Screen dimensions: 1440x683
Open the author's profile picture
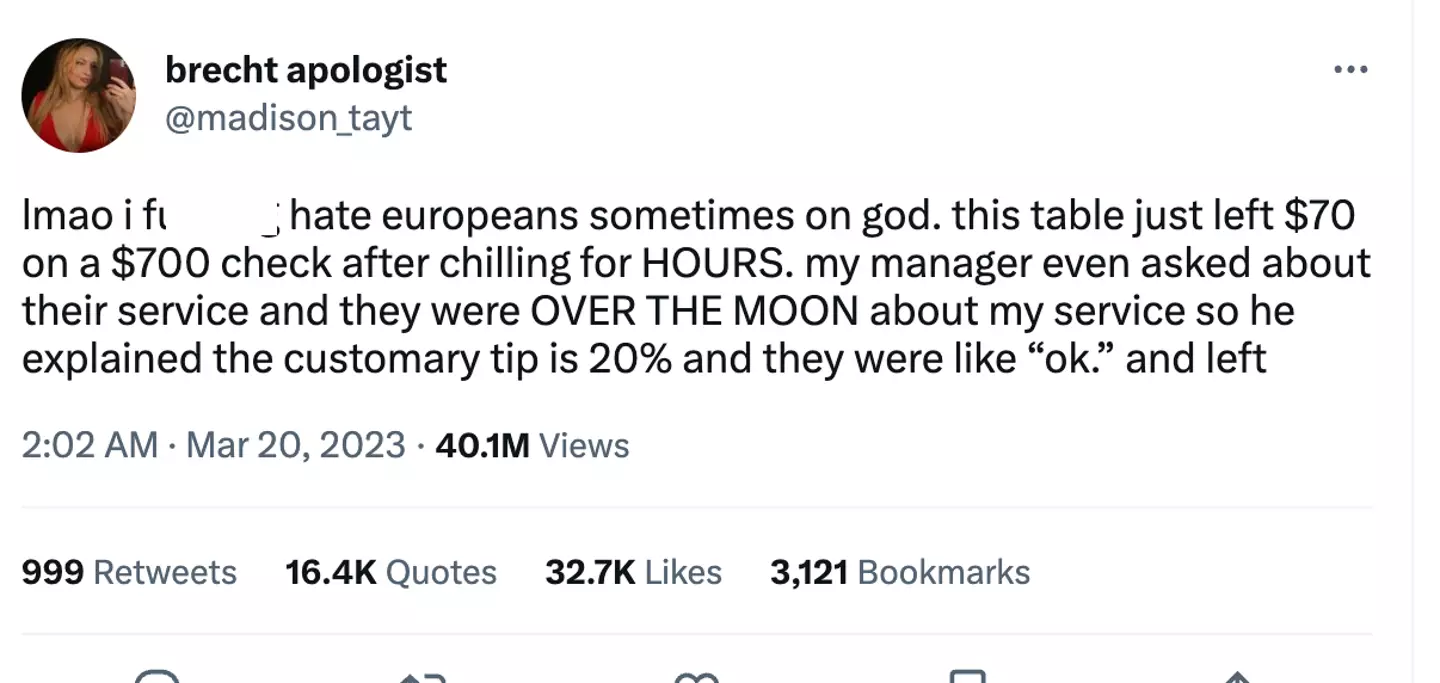click(78, 96)
